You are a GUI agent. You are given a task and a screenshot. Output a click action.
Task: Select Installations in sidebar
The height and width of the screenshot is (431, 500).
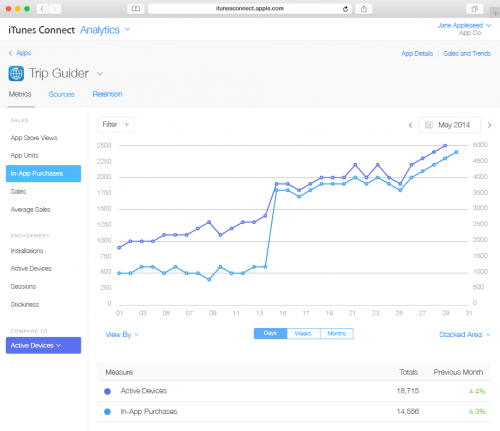[x=27, y=251]
